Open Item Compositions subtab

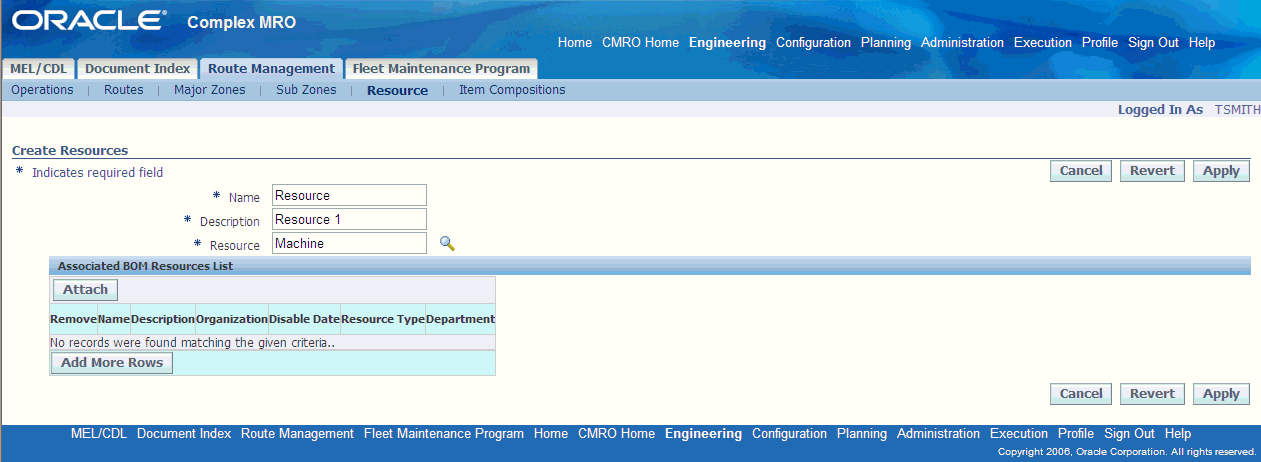512,90
